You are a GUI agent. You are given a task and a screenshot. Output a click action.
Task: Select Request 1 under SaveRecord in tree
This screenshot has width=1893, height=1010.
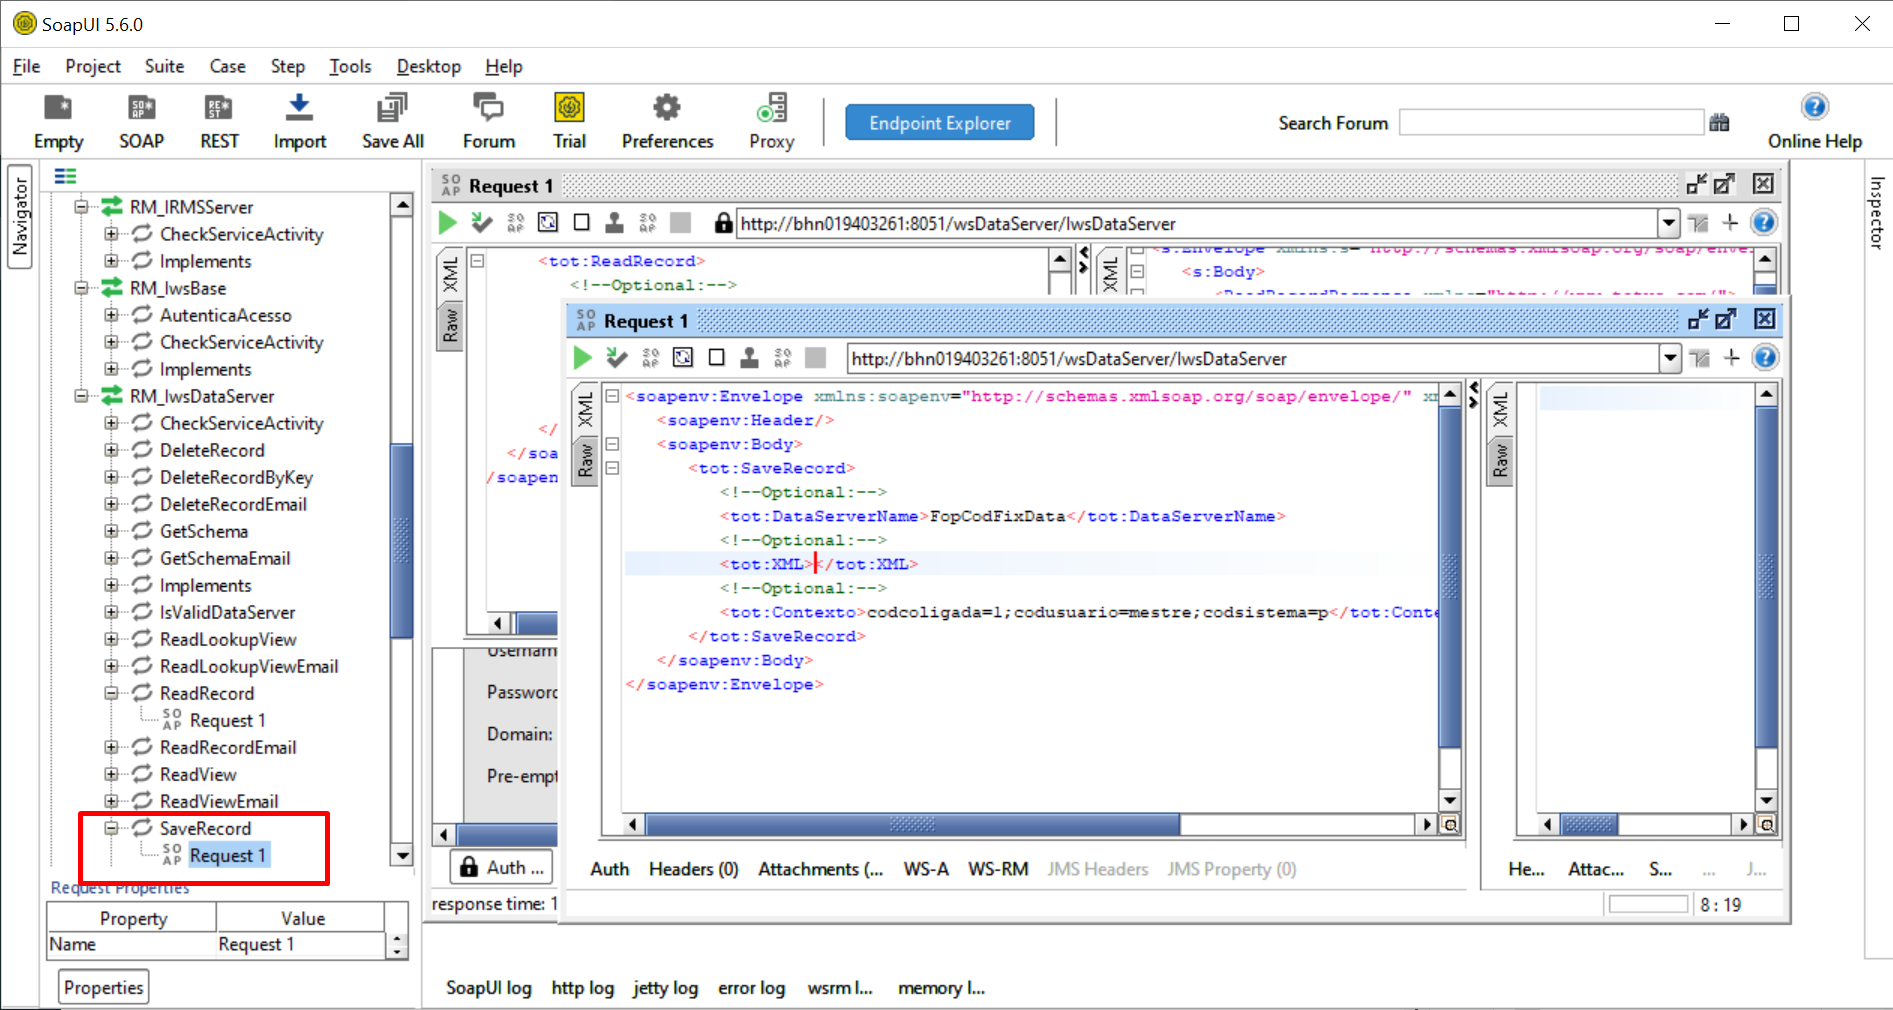(228, 855)
